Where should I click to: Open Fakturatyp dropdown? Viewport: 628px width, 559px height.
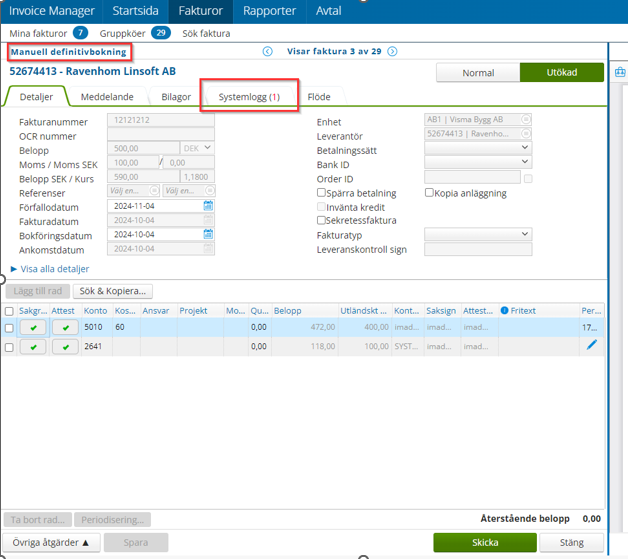tap(478, 234)
